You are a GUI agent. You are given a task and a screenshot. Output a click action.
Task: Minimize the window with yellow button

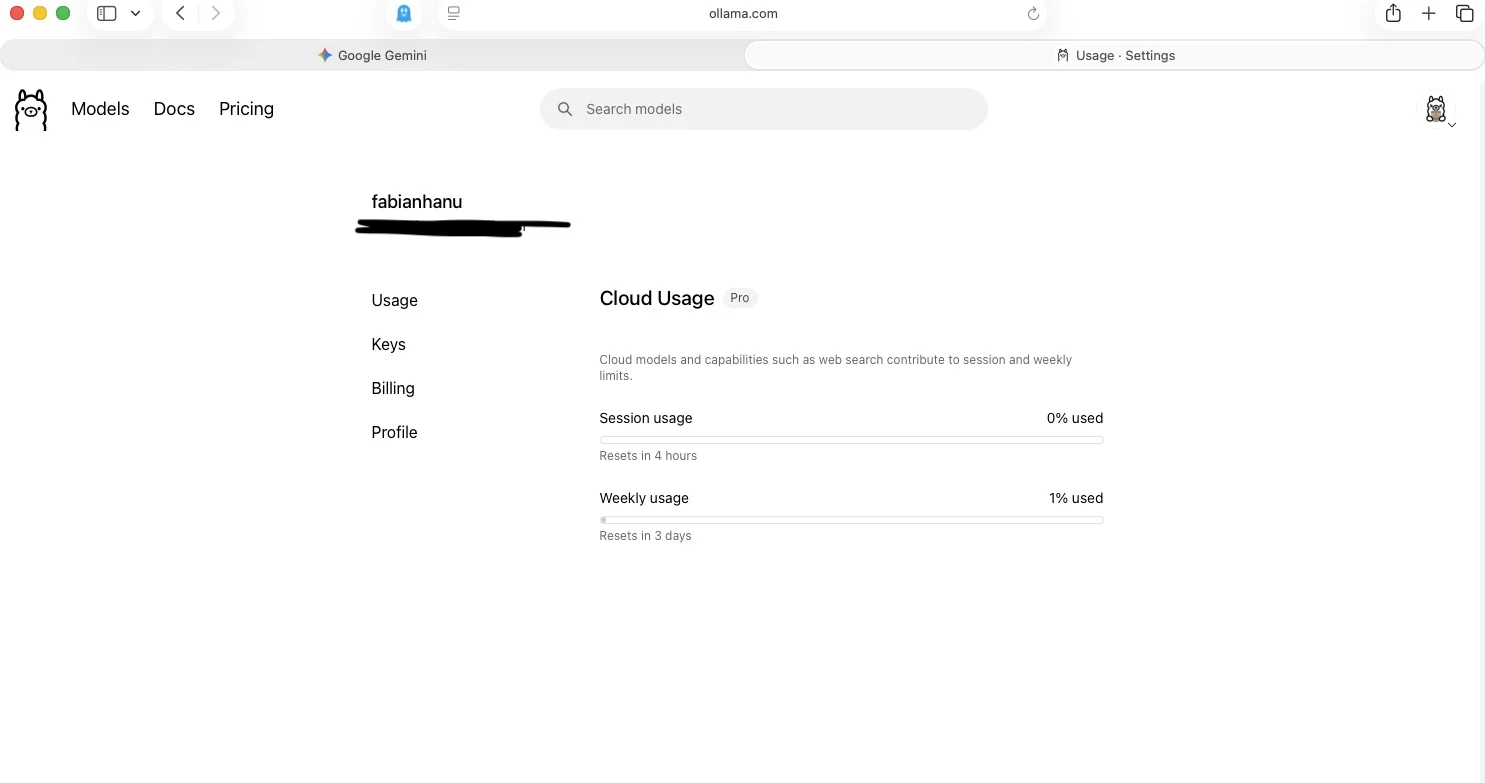coord(40,13)
